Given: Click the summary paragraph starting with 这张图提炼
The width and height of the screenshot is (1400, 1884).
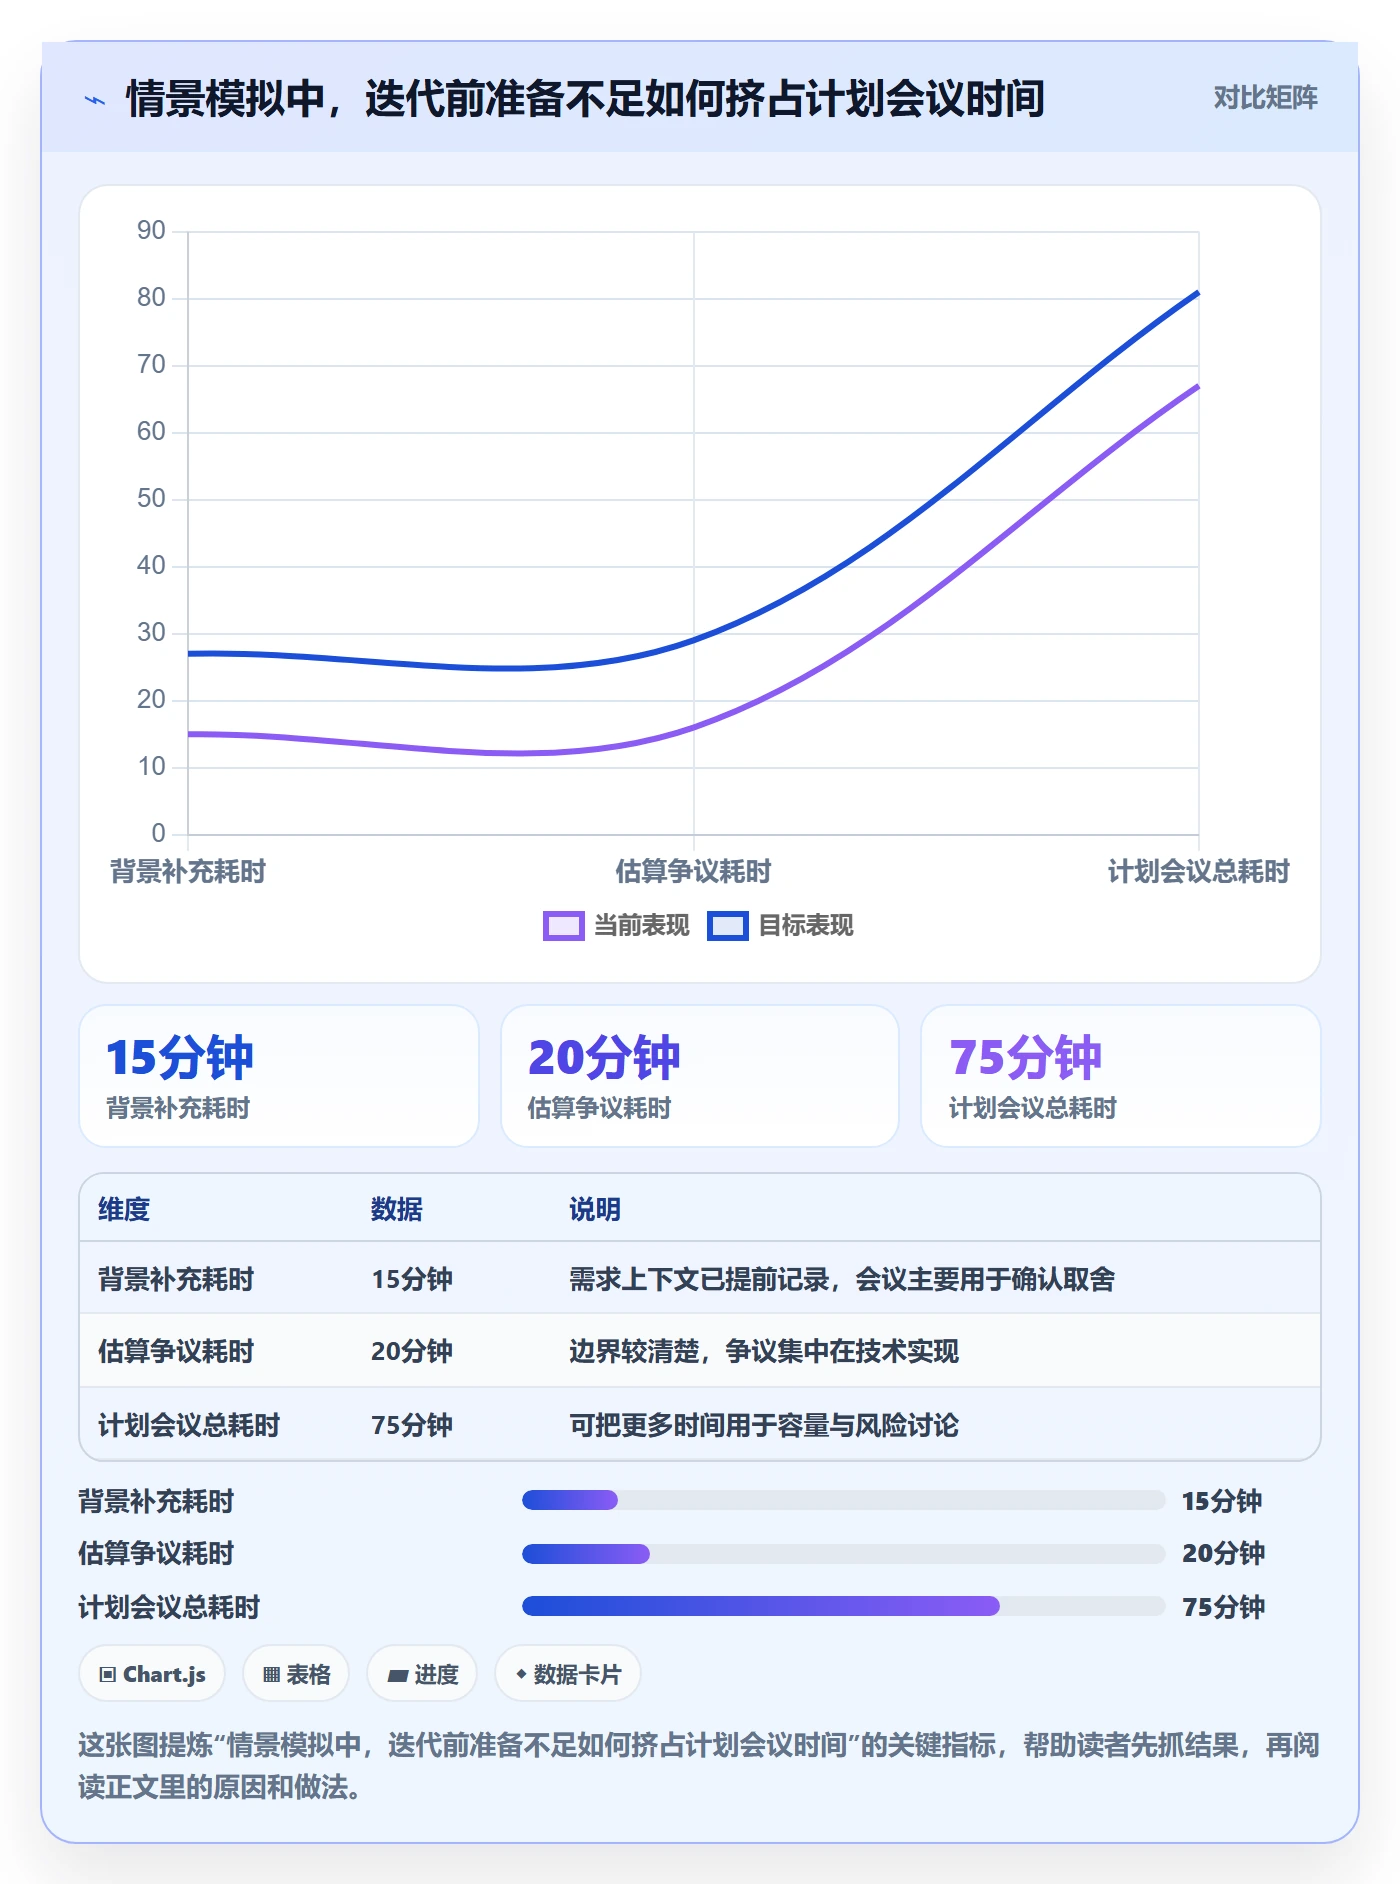Looking at the screenshot, I should [x=699, y=1766].
